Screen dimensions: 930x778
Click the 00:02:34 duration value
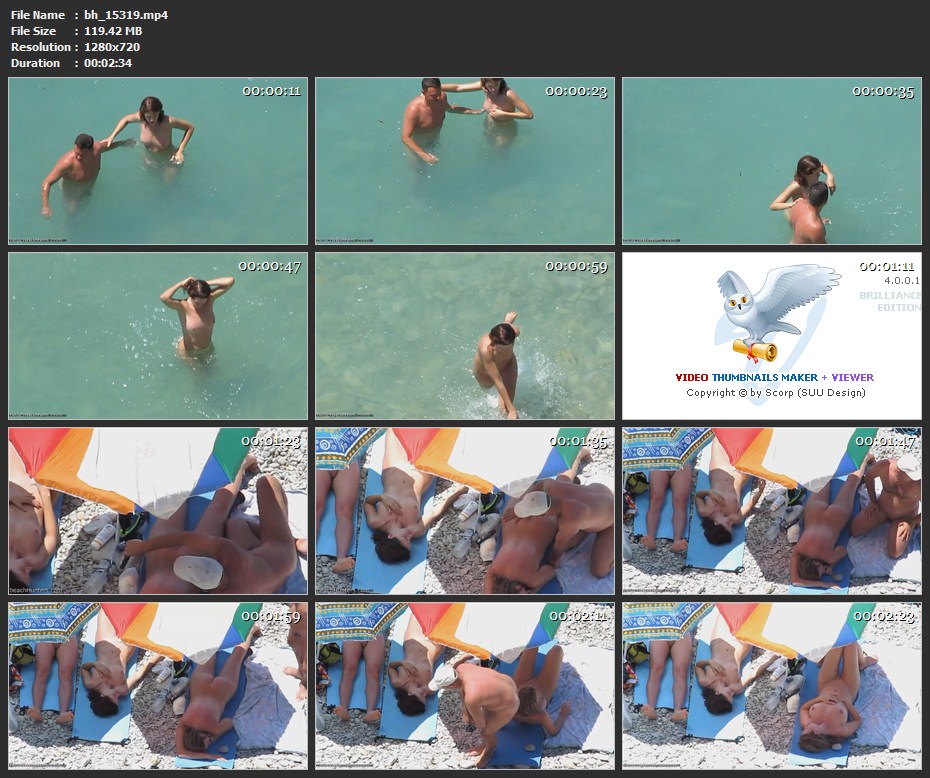[108, 63]
